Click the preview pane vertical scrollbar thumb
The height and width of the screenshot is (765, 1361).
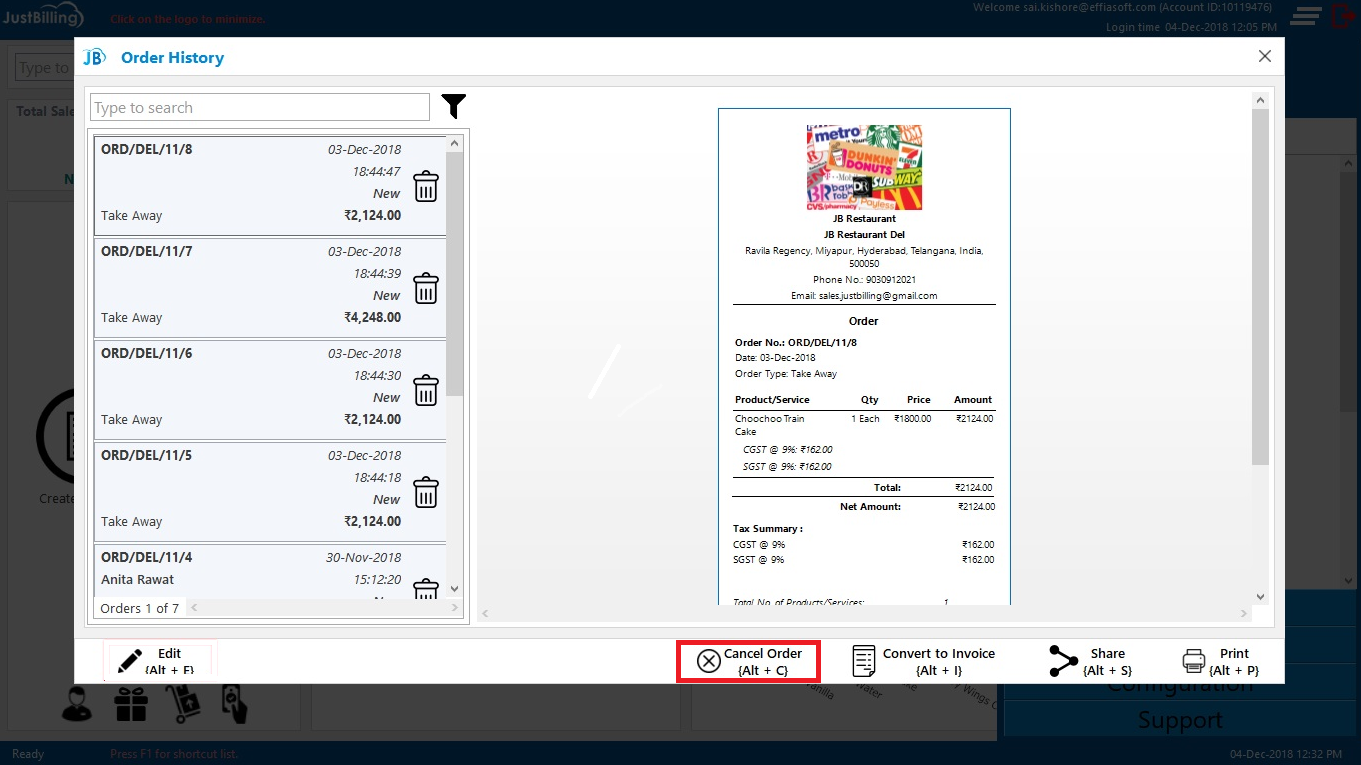(1260, 287)
